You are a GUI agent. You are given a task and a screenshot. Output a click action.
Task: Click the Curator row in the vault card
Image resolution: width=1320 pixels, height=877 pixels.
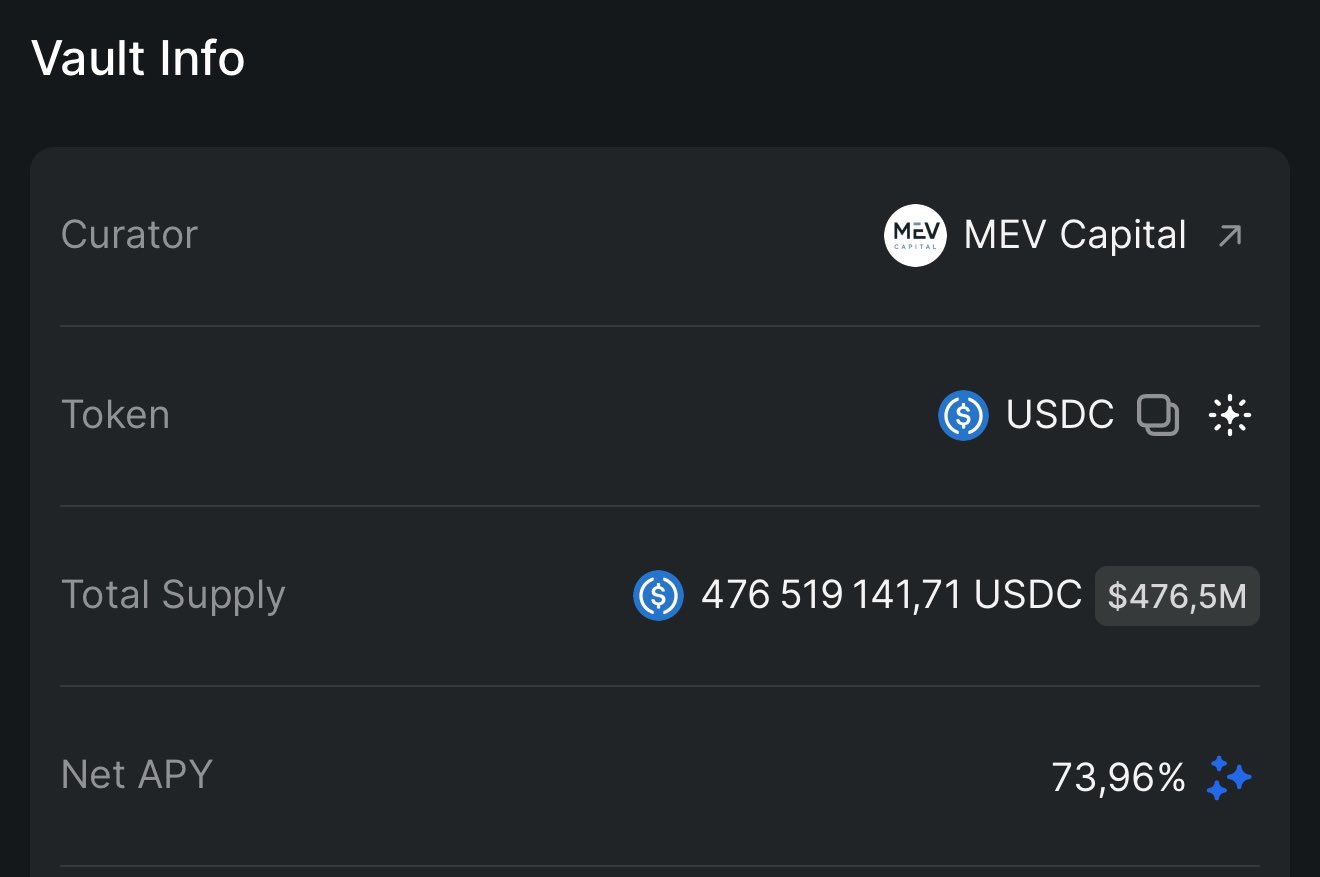pyautogui.click(x=660, y=236)
